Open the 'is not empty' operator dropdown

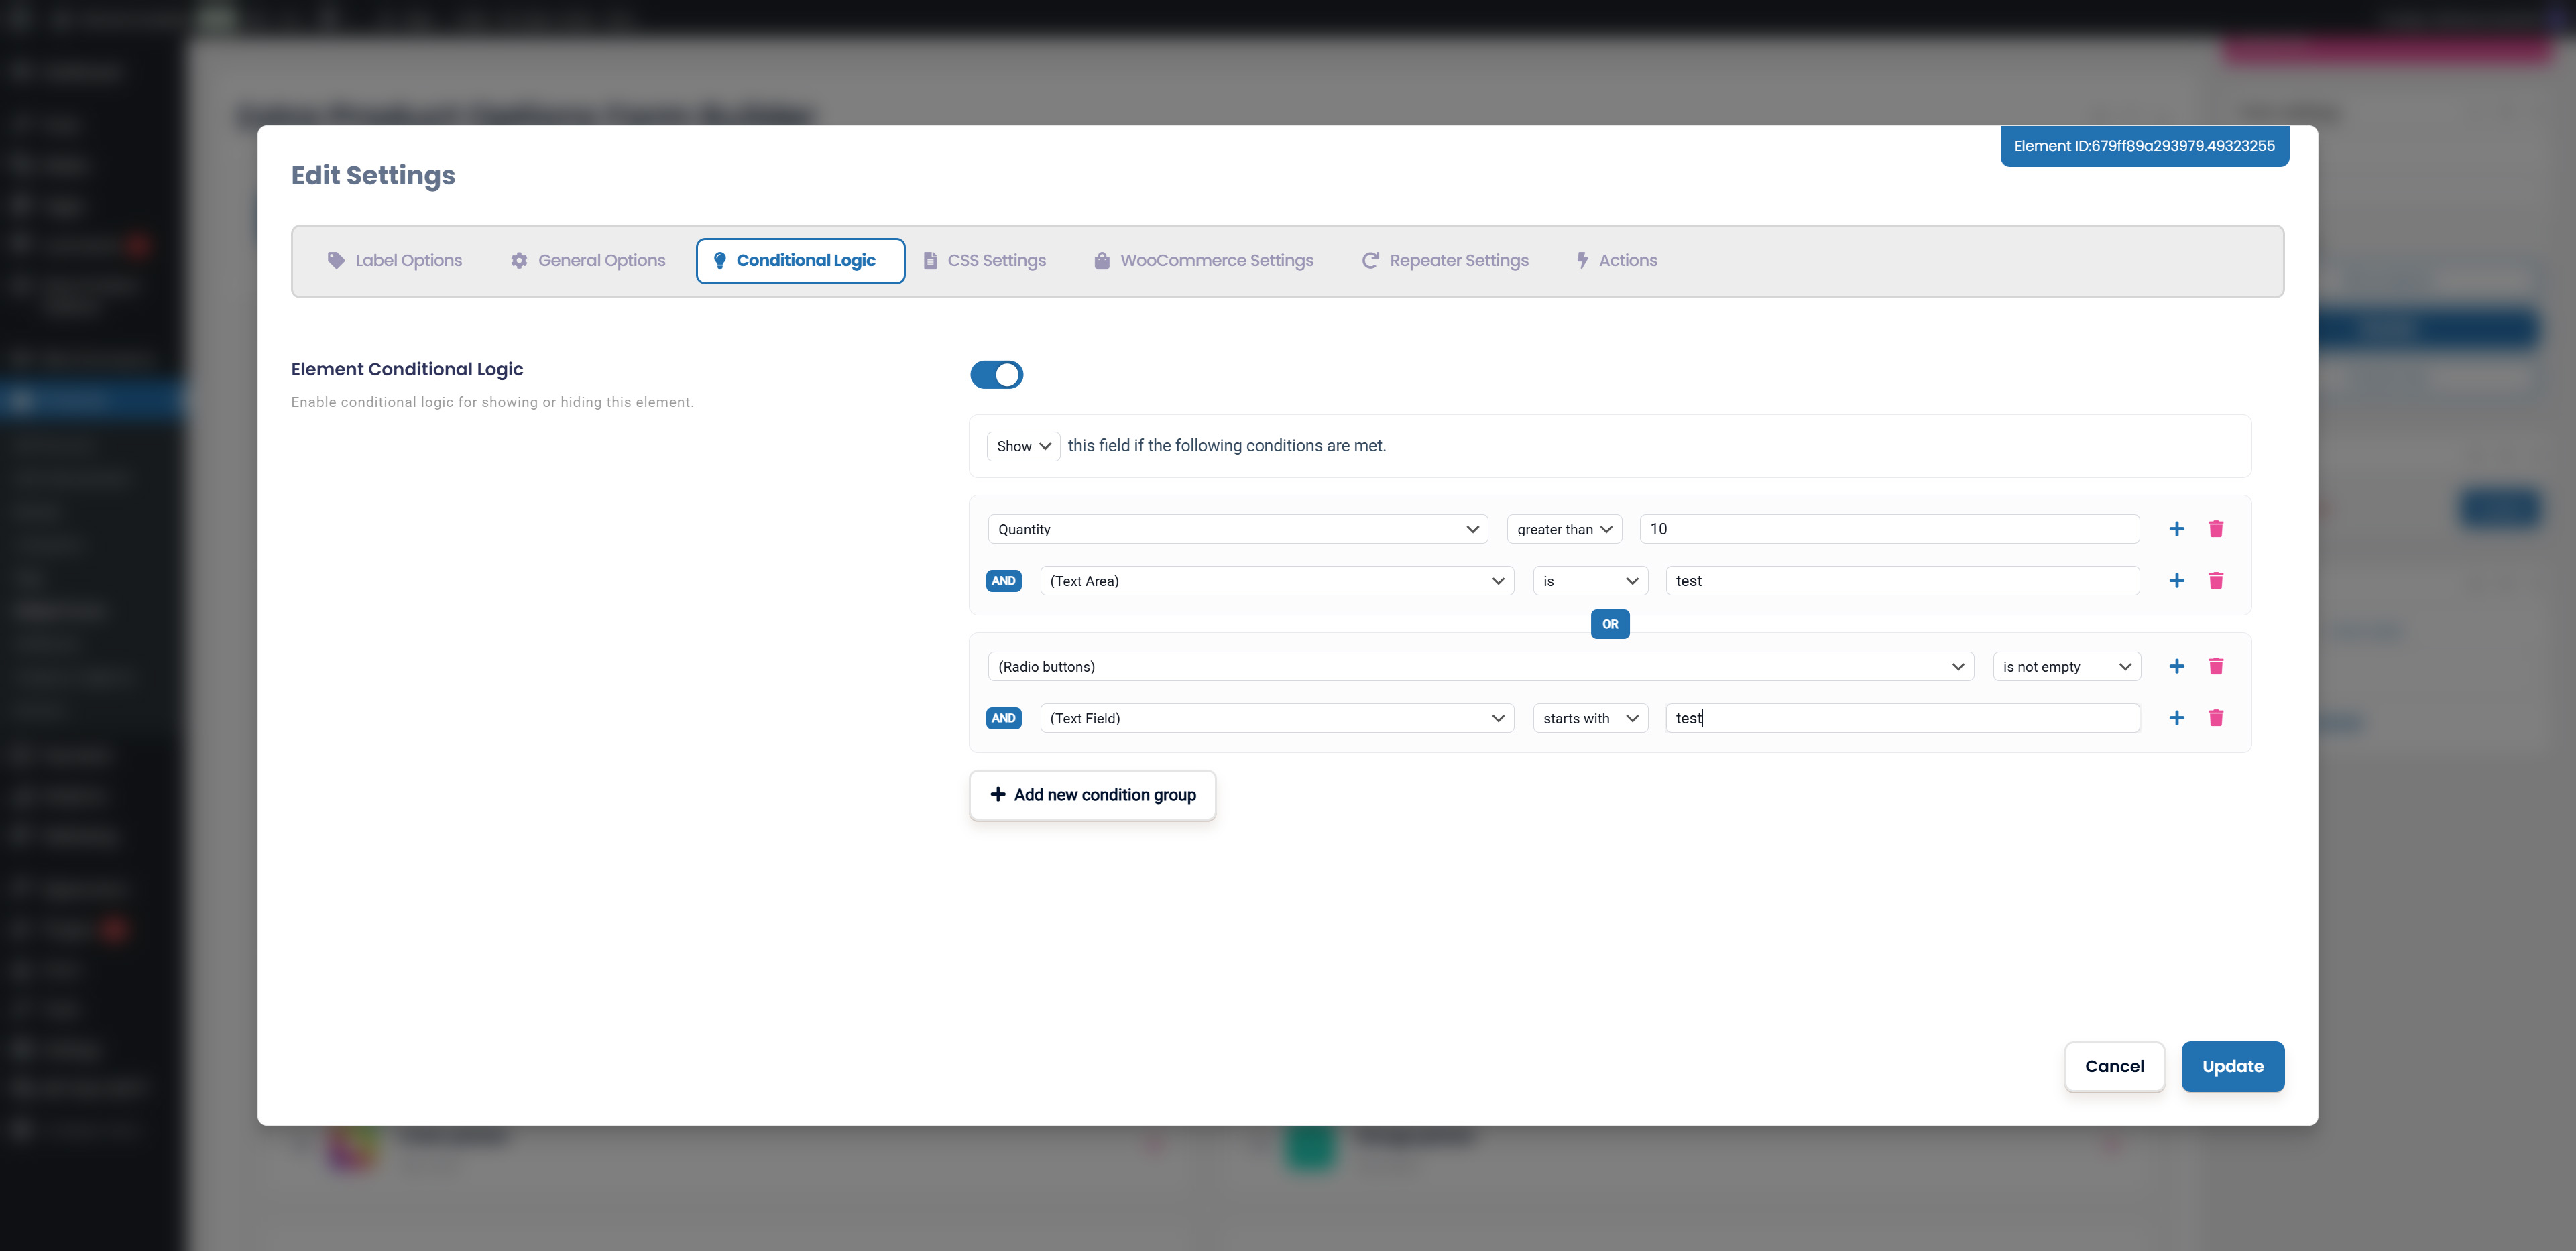(x=2066, y=667)
